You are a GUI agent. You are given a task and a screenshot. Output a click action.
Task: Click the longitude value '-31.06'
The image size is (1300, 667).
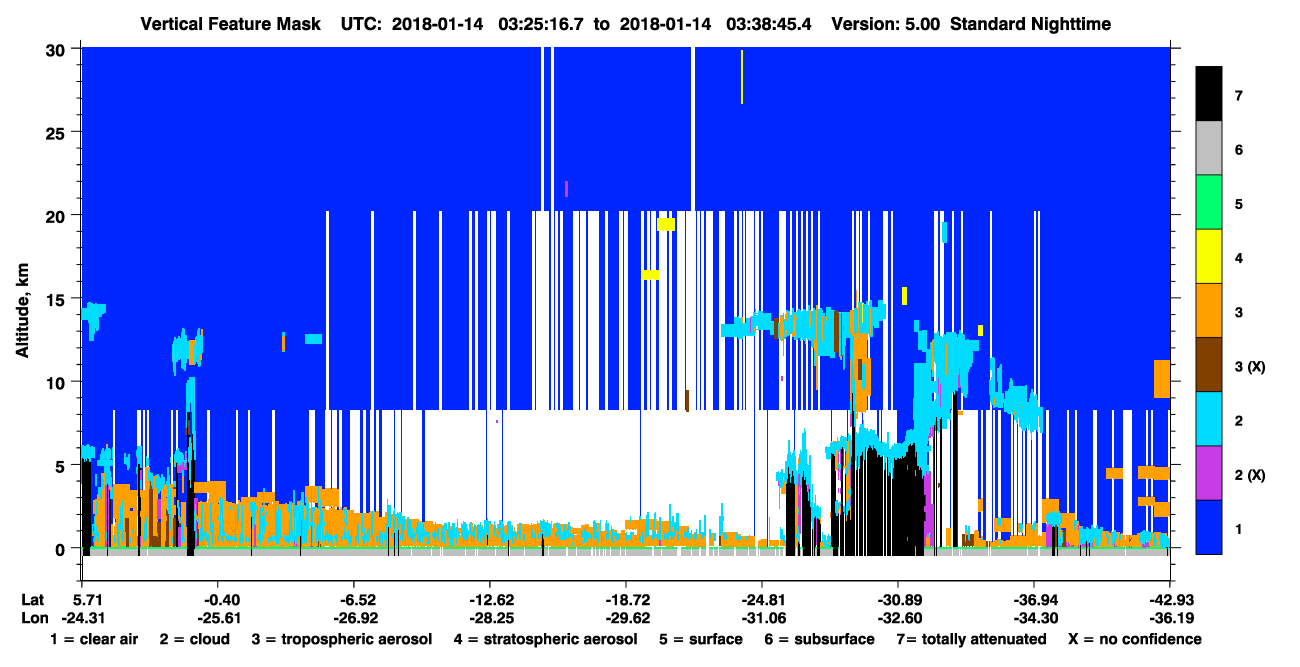point(761,618)
